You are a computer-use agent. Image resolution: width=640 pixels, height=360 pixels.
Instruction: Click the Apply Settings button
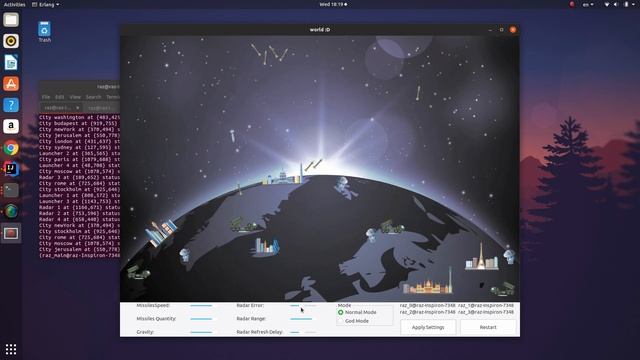coord(428,327)
